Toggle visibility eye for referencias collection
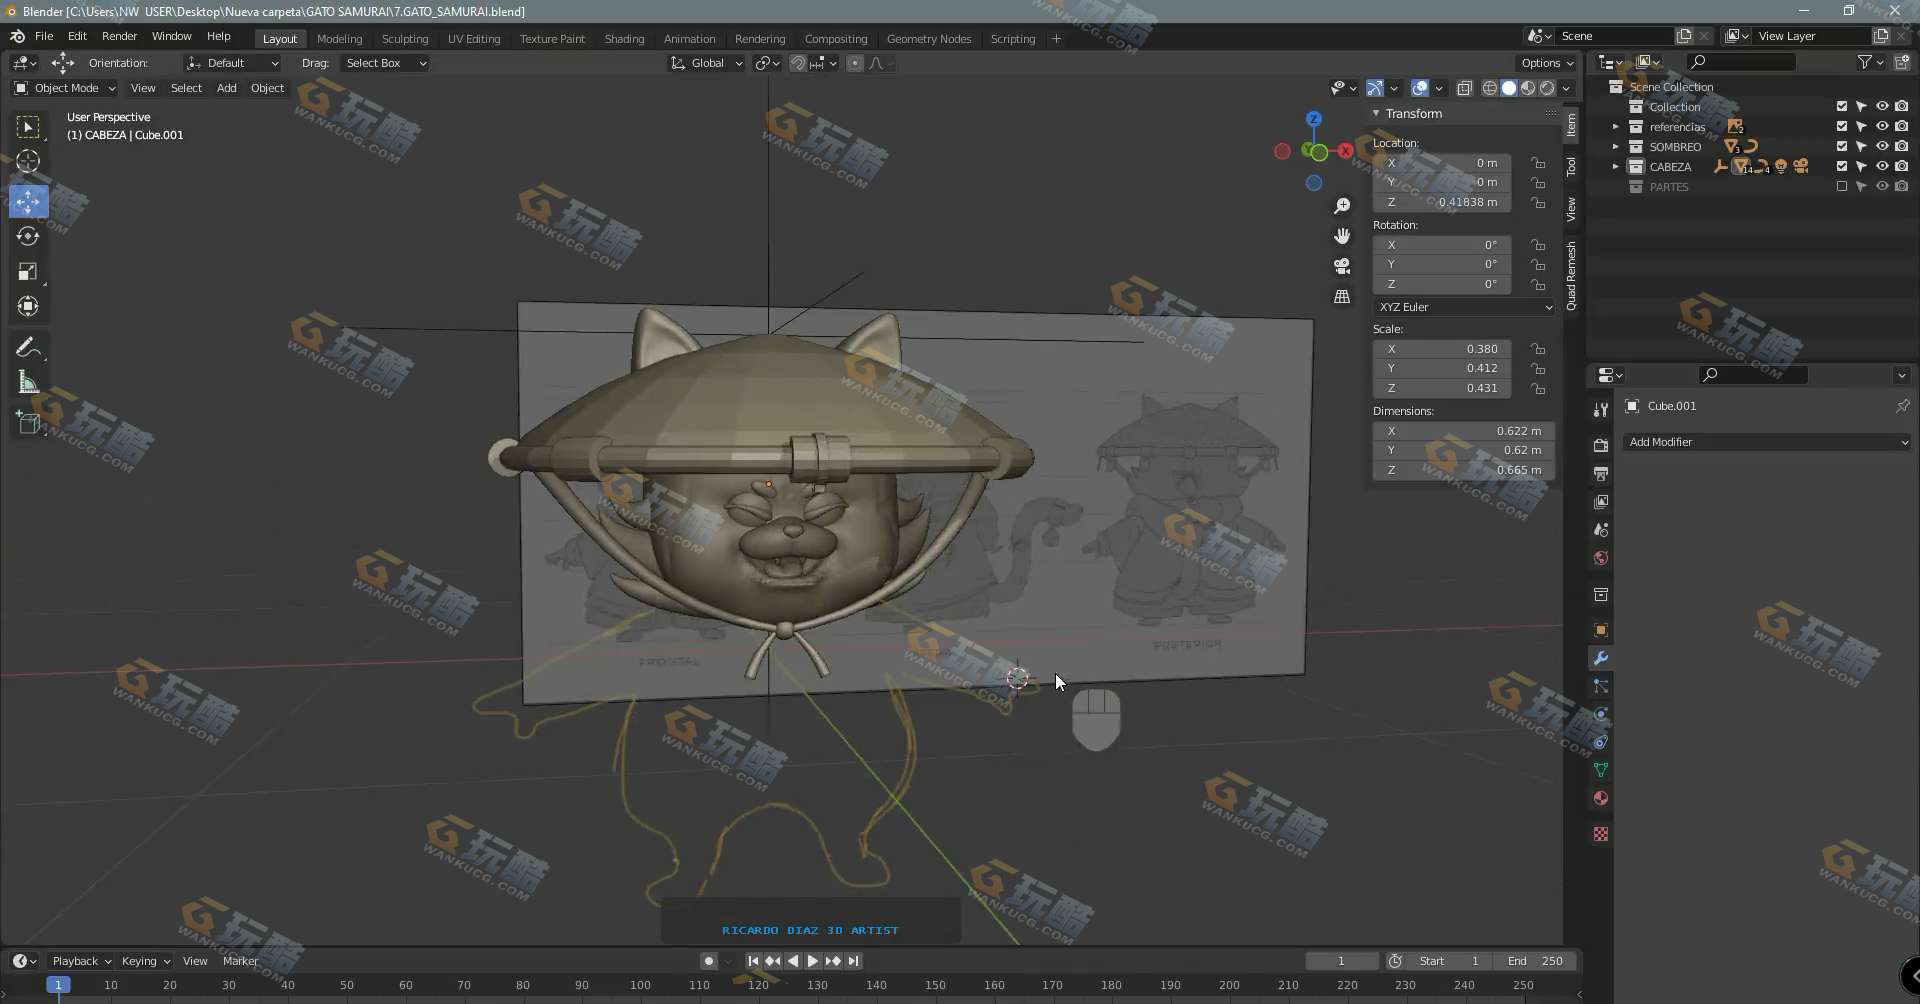This screenshot has width=1920, height=1004. (x=1882, y=126)
